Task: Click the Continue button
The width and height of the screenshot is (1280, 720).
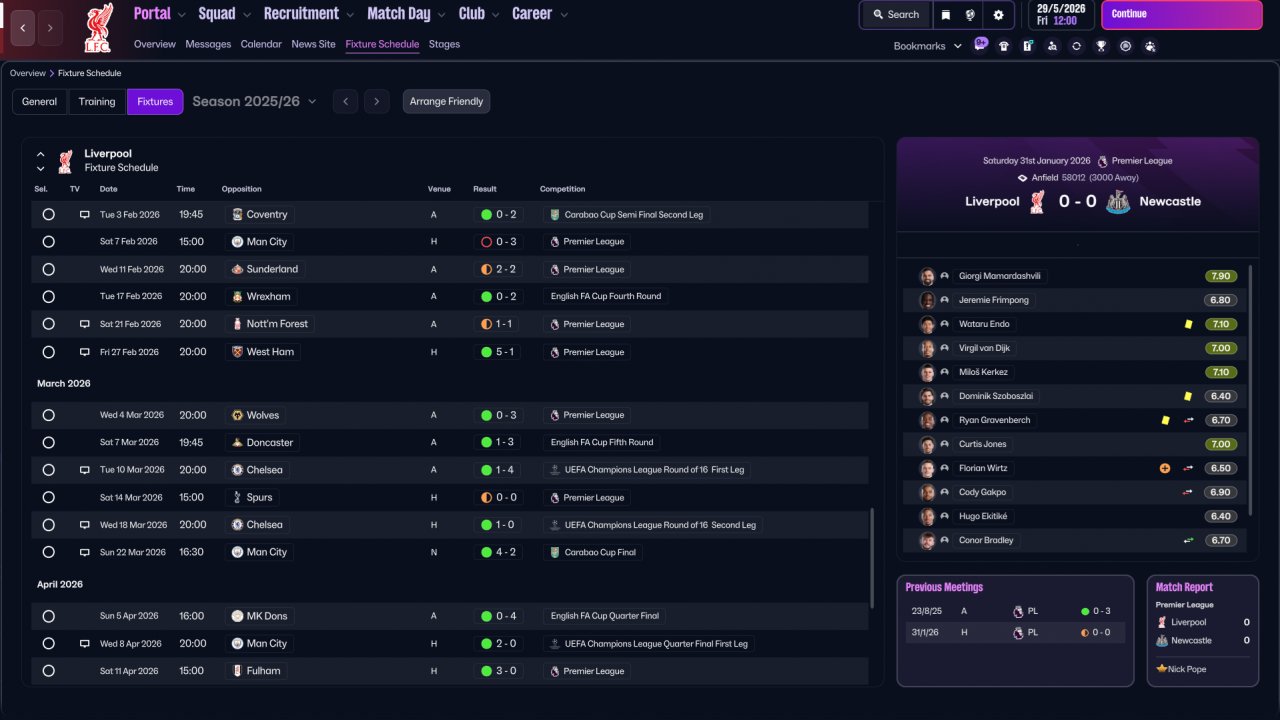Action: 1182,15
